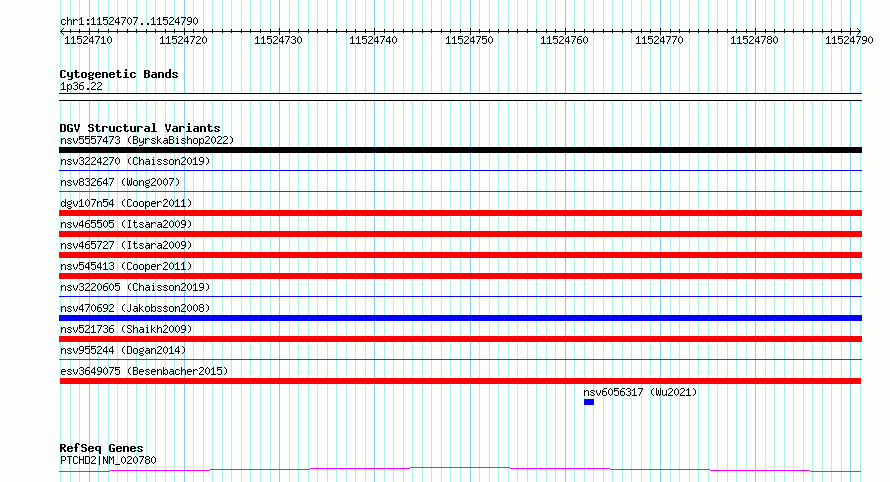Screen dimensions: 890x482
Task: Click the thin blue nsv3220605 variant line
Action: (x=460, y=296)
